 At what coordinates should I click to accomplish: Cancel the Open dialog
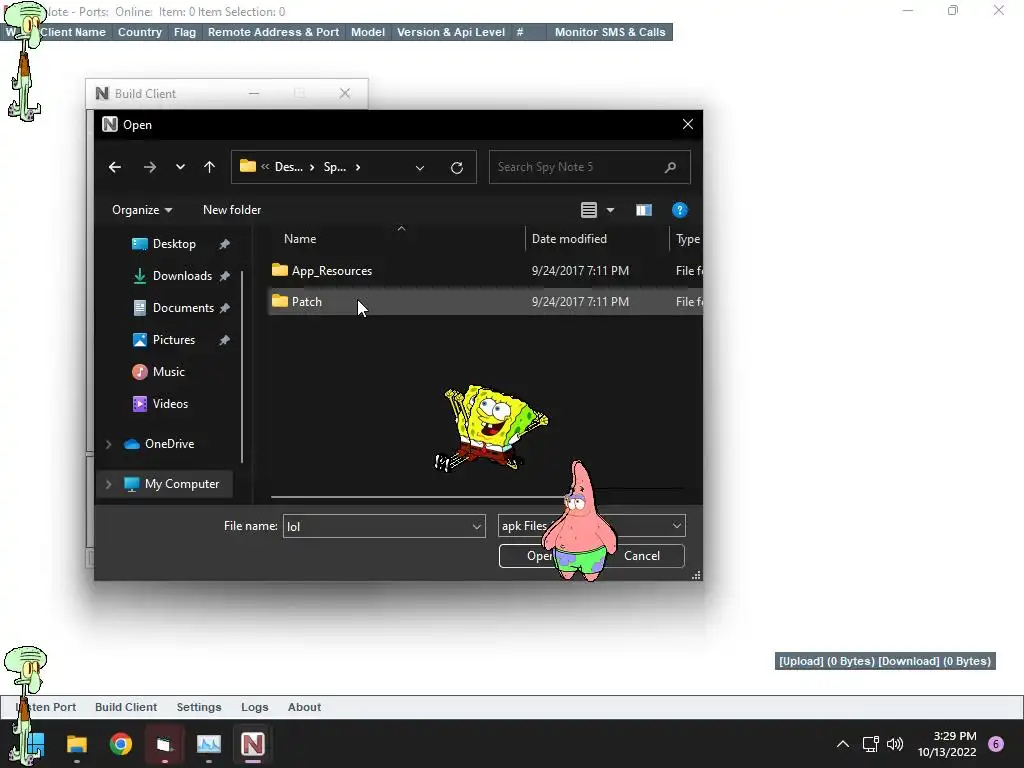[x=642, y=556]
